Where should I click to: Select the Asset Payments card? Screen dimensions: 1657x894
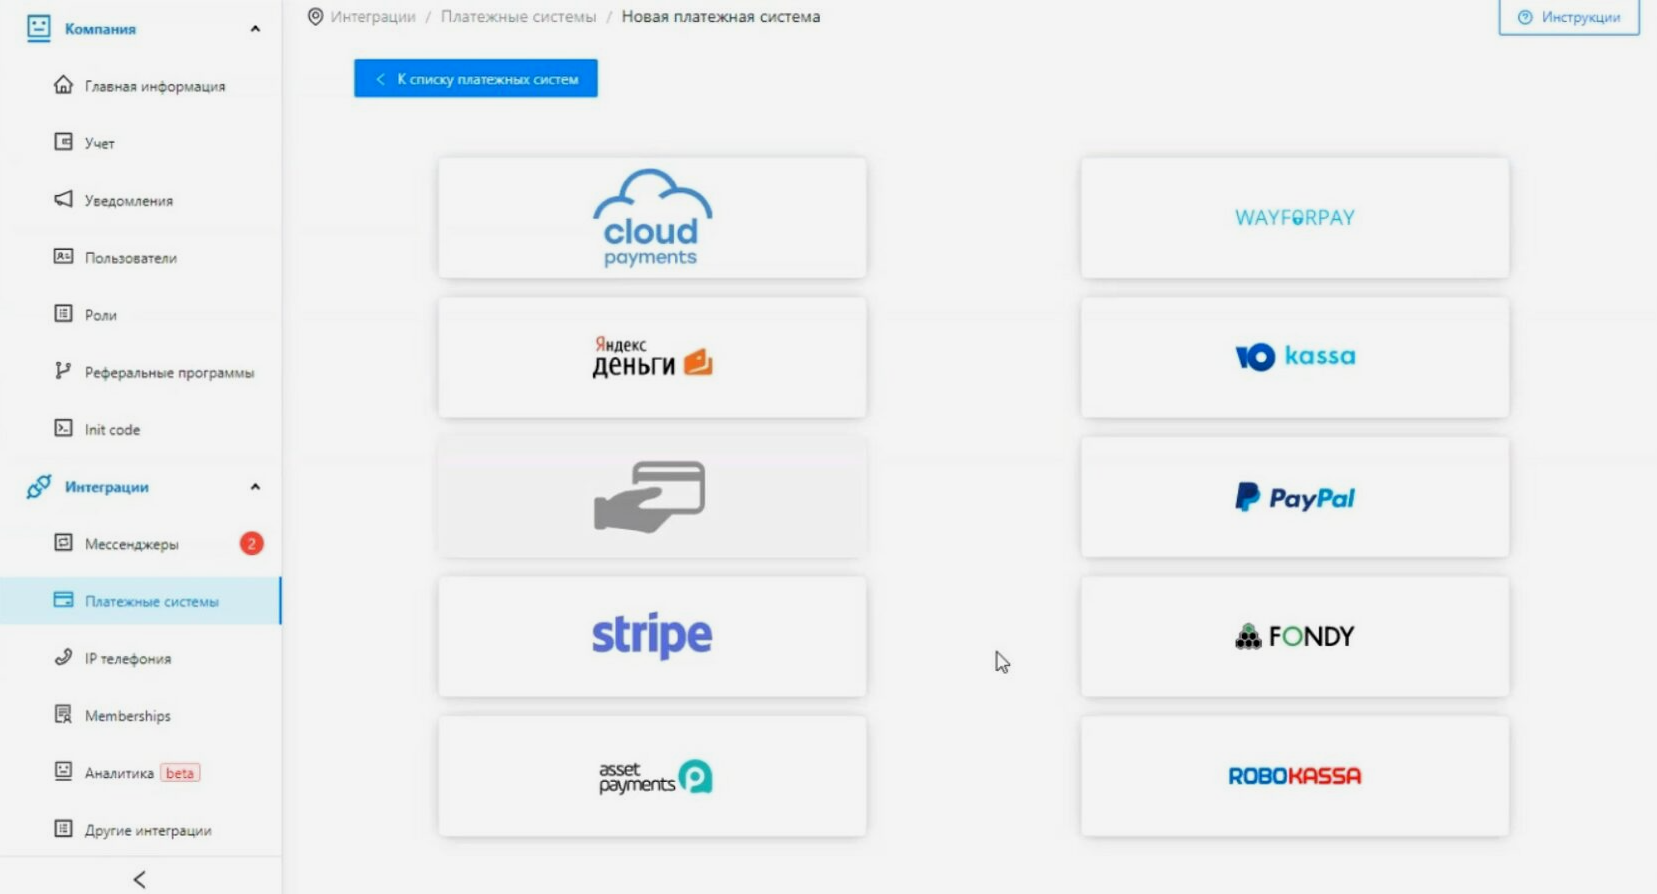(x=652, y=776)
